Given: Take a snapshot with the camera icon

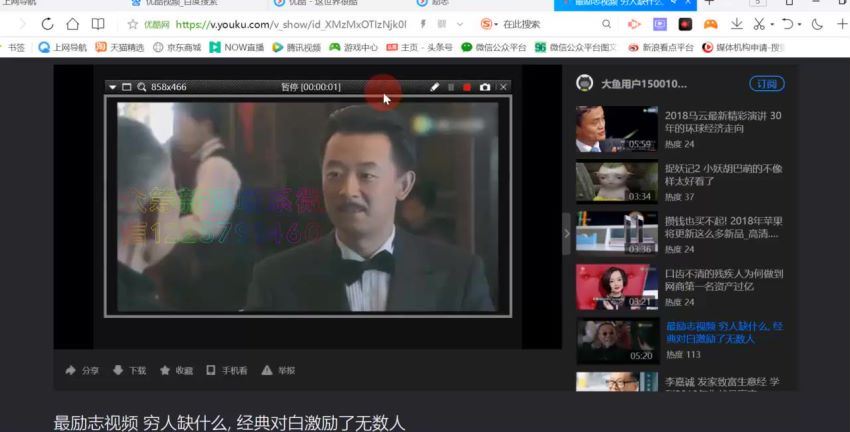Looking at the screenshot, I should [485, 87].
